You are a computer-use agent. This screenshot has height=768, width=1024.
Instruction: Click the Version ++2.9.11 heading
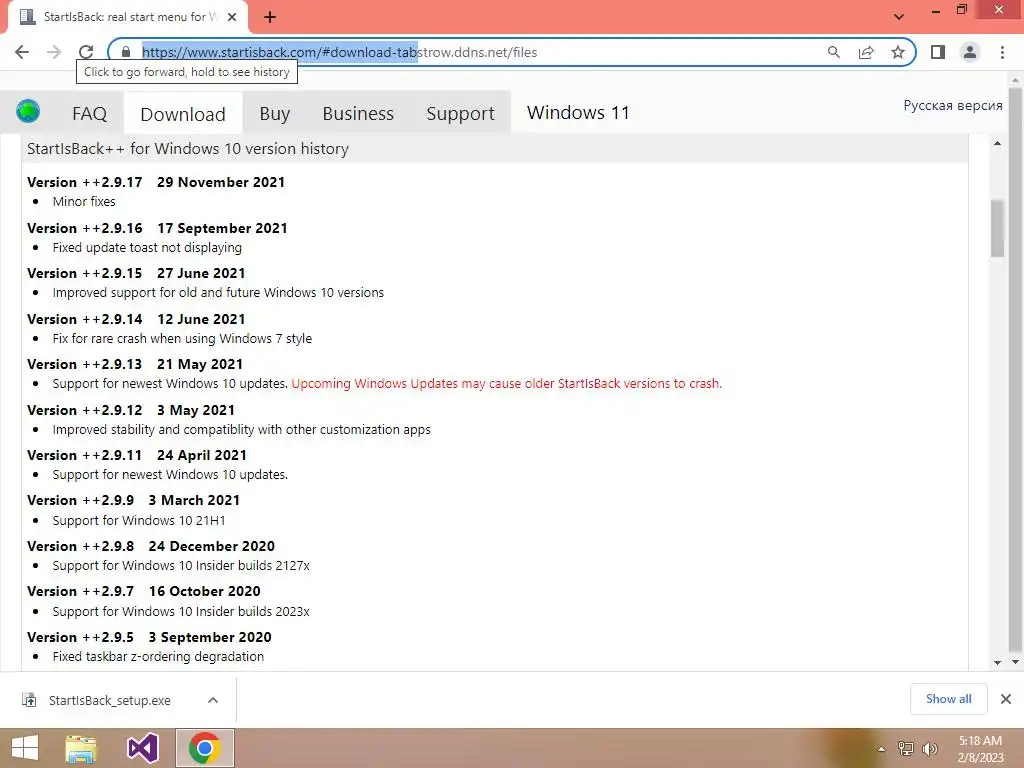click(136, 455)
